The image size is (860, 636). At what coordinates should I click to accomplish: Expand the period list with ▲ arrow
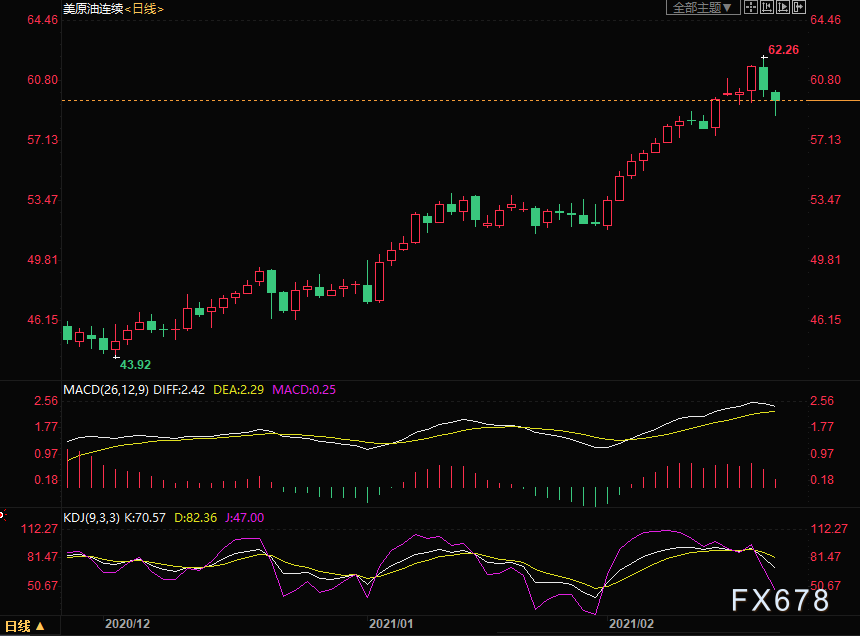40,626
